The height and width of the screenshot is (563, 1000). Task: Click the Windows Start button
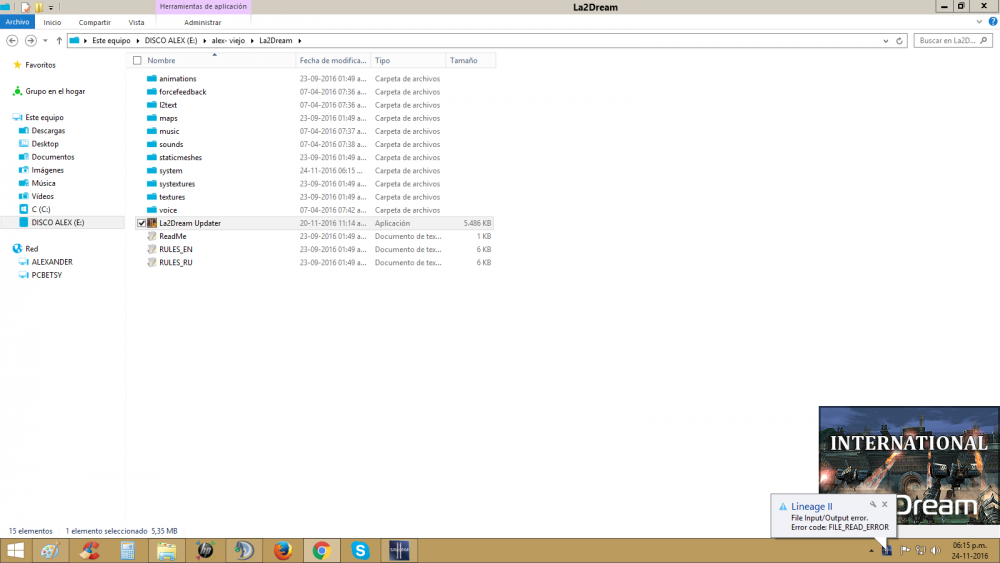click(15, 550)
